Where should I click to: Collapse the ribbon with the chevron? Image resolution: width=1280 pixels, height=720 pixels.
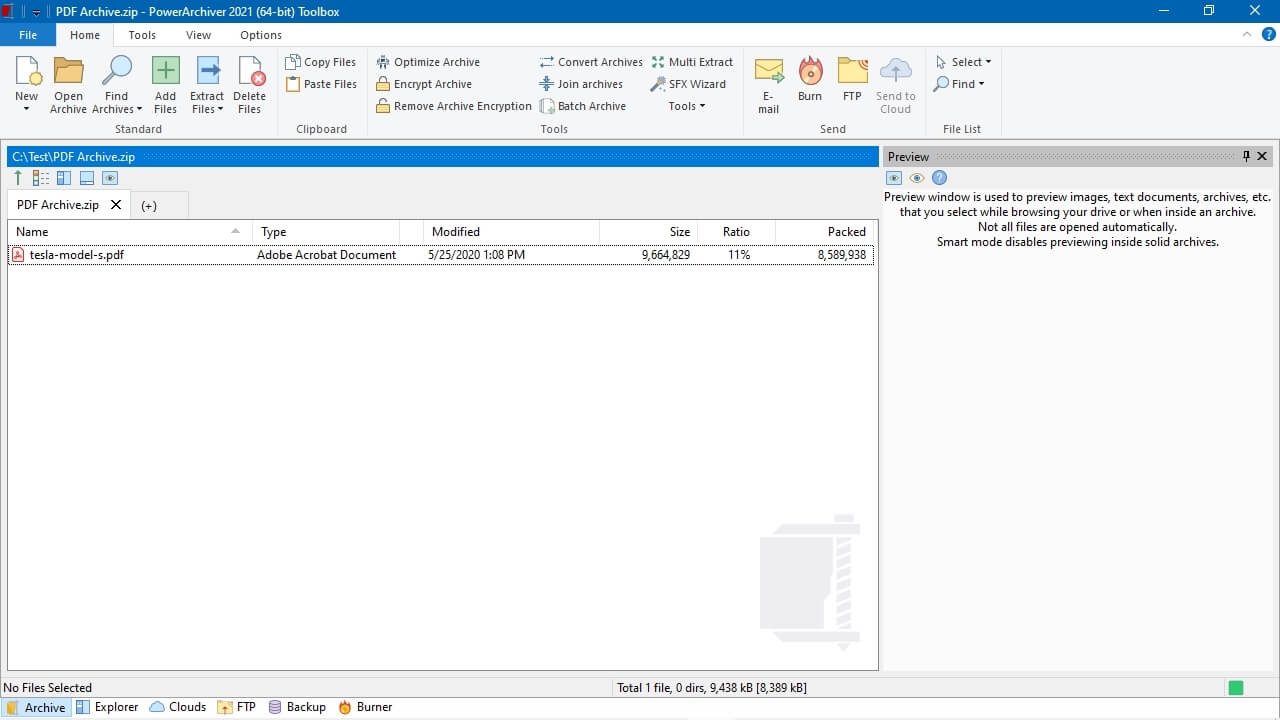1247,34
